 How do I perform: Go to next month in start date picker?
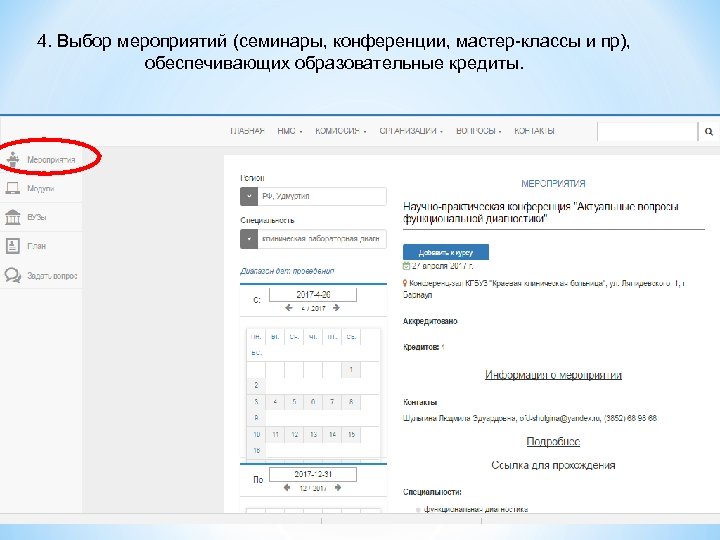[336, 308]
